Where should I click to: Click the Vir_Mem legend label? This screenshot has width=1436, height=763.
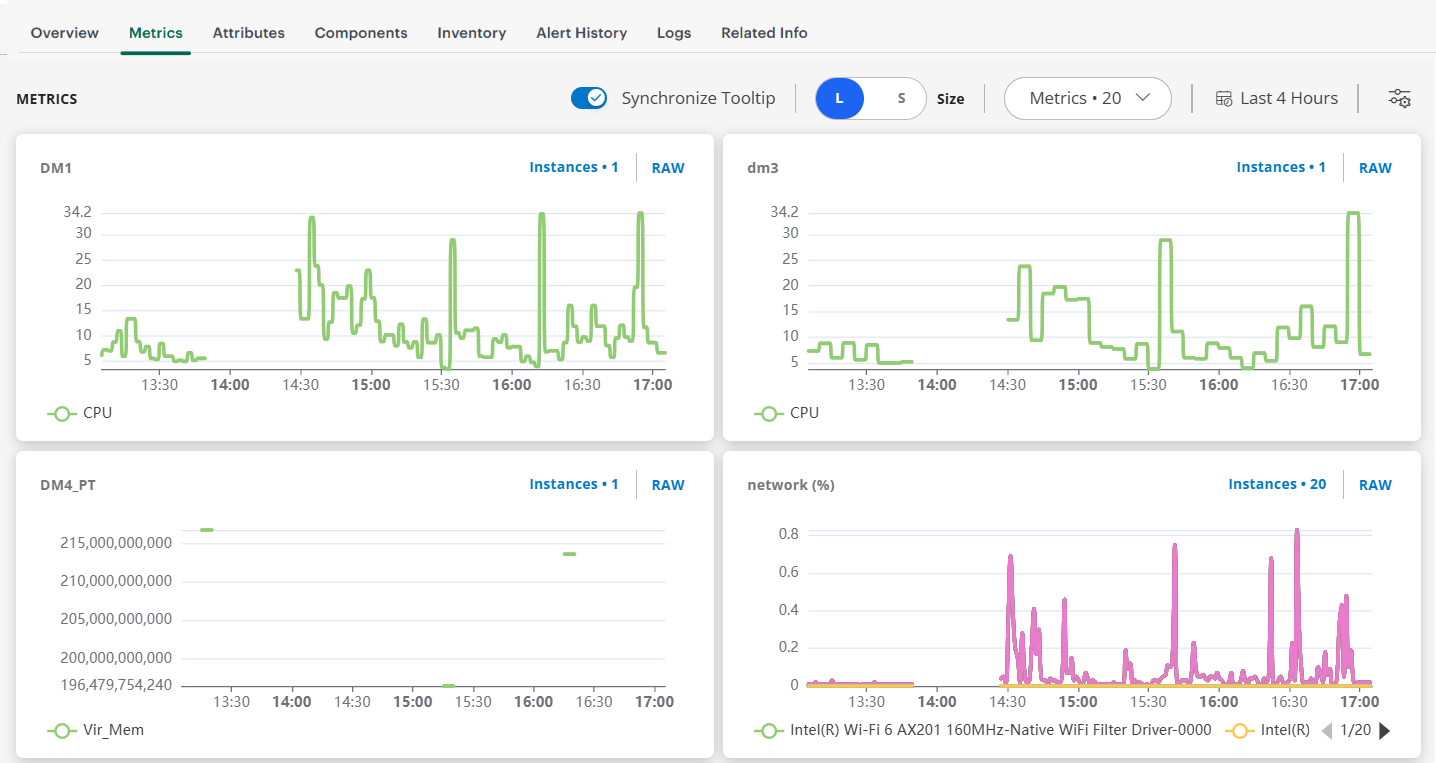[x=113, y=730]
